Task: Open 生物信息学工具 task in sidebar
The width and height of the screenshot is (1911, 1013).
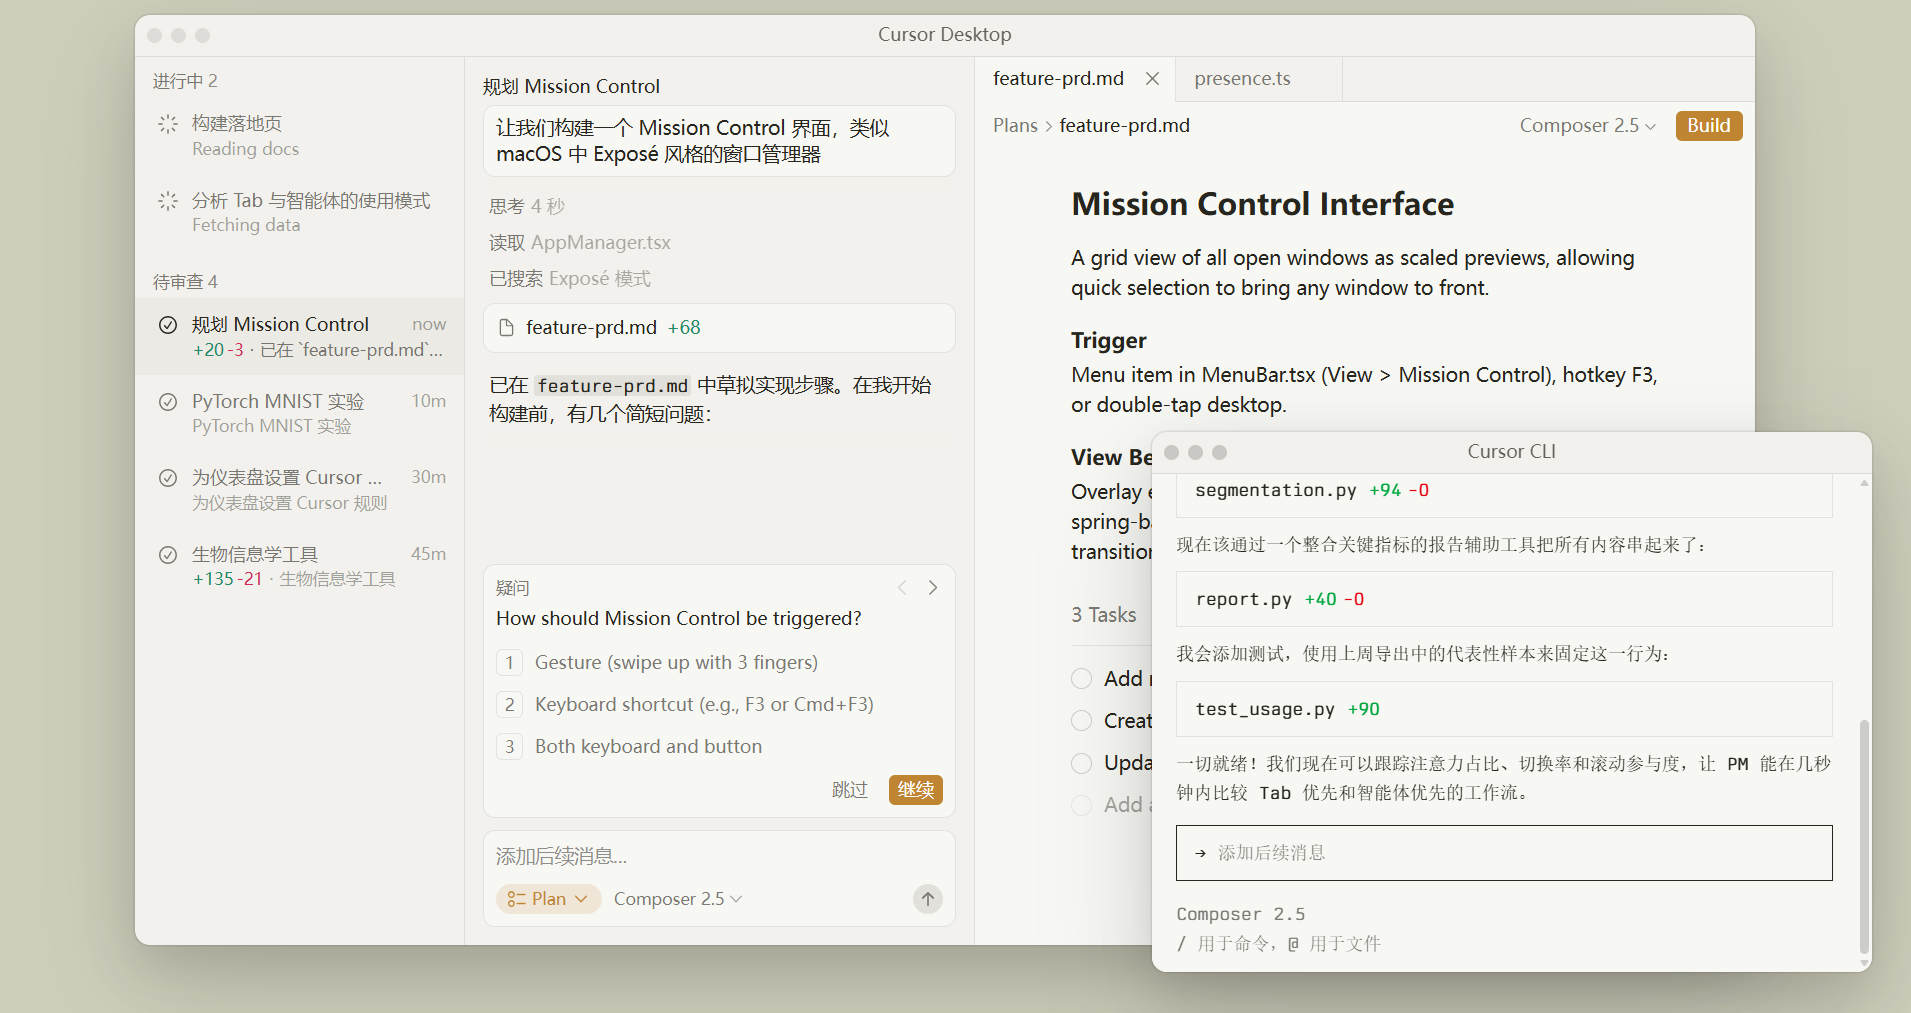Action: [x=300, y=566]
